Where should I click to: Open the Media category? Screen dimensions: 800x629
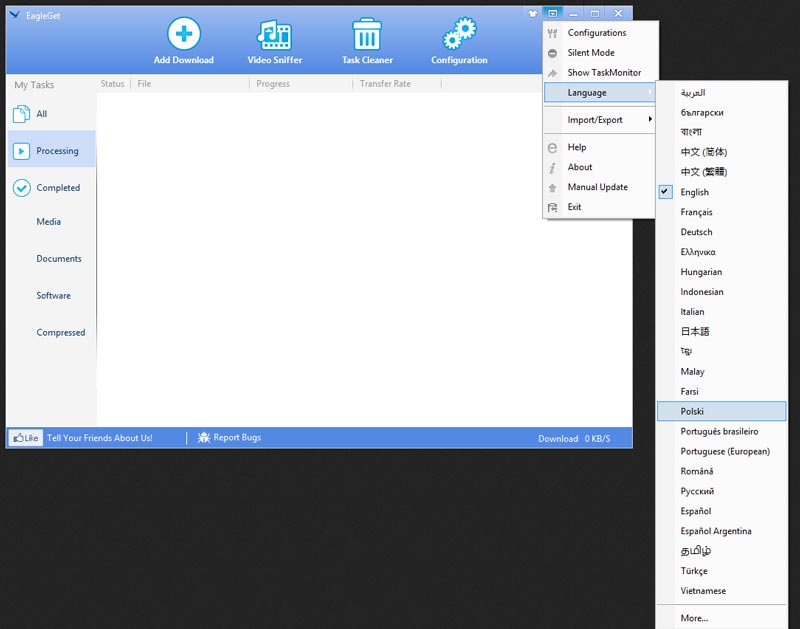point(48,221)
